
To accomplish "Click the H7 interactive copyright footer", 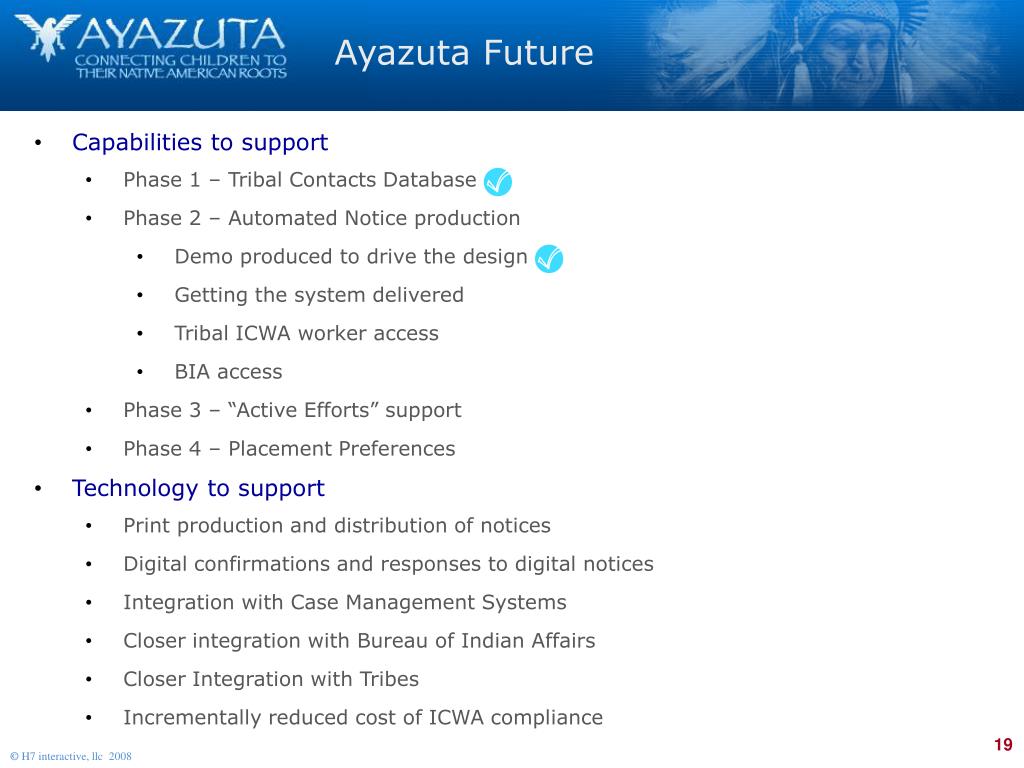I will click(x=71, y=756).
